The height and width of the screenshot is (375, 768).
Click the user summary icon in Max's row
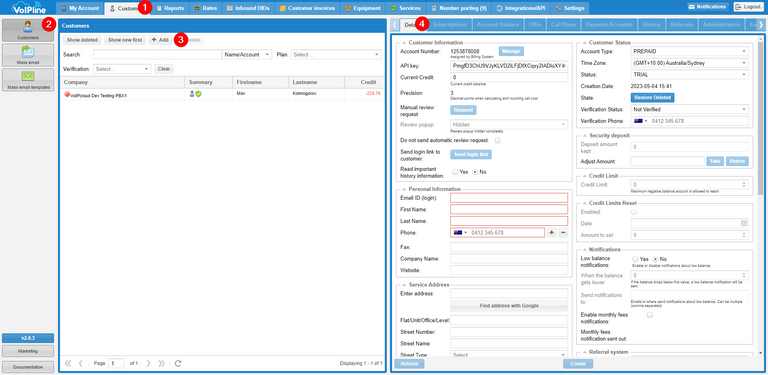coord(192,94)
